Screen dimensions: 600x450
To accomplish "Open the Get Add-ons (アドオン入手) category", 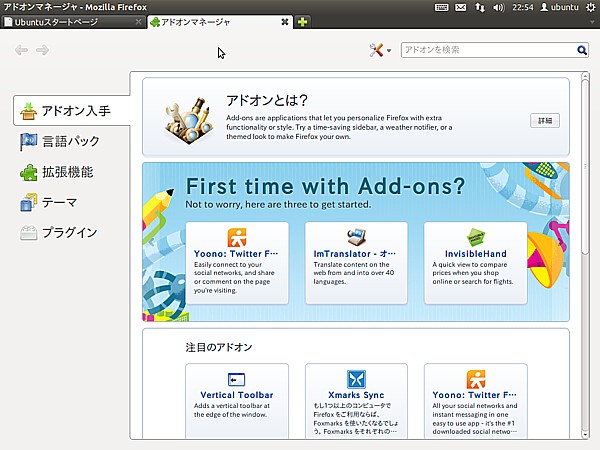I will point(72,111).
